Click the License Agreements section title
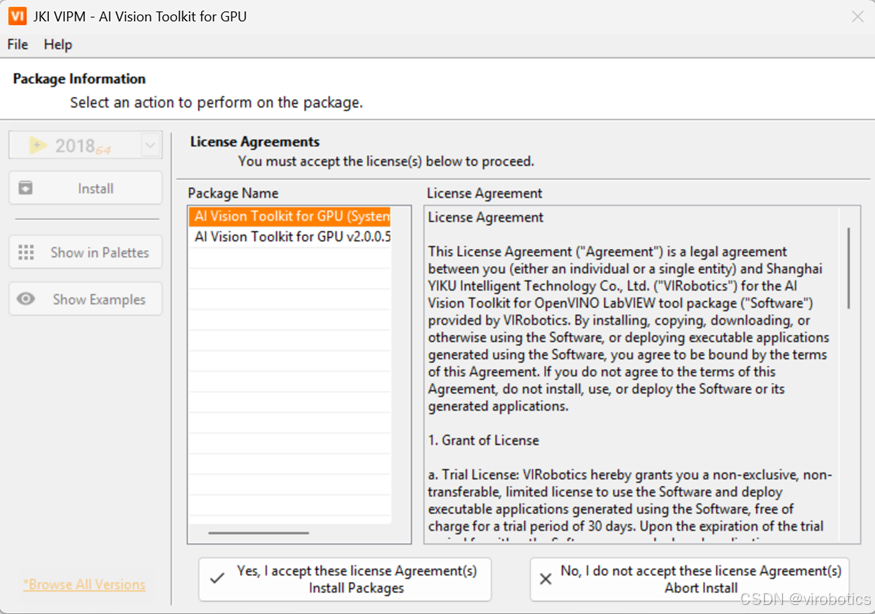This screenshot has height=614, width=875. click(255, 142)
